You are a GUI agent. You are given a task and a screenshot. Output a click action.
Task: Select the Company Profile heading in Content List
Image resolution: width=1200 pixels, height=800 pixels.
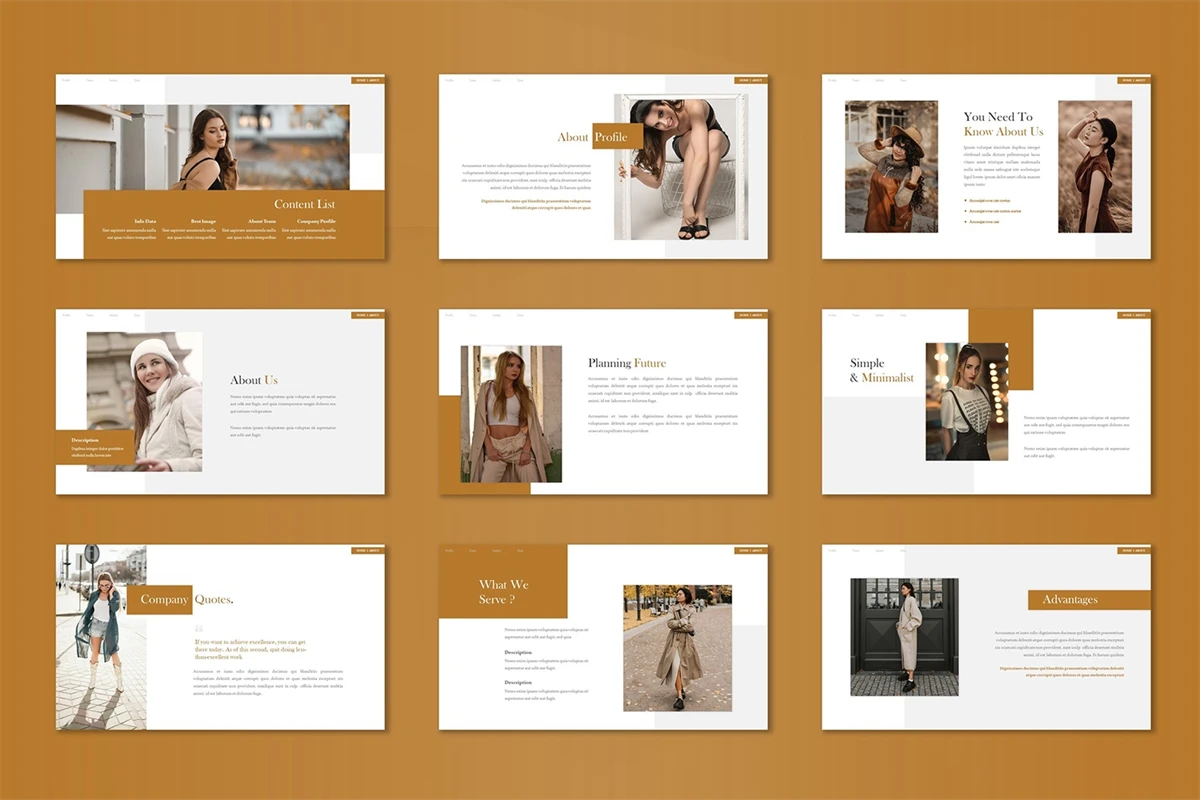coord(316,221)
